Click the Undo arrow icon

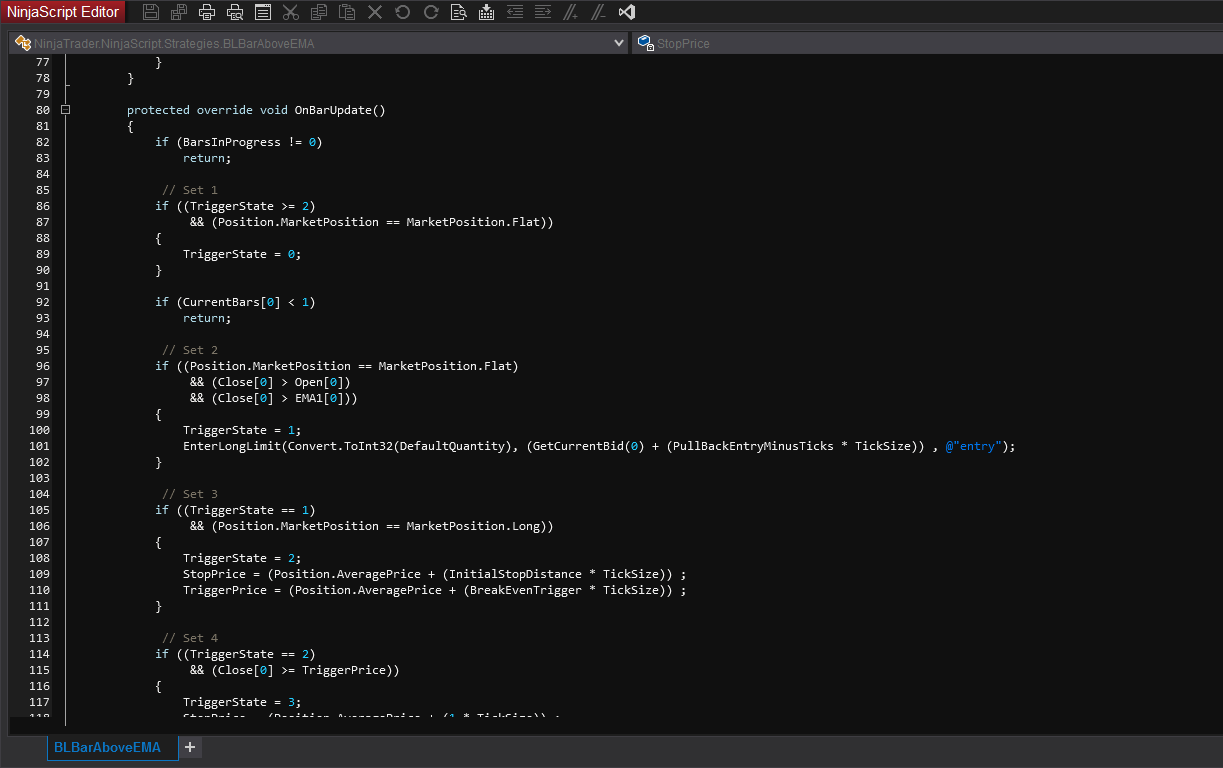pos(403,12)
